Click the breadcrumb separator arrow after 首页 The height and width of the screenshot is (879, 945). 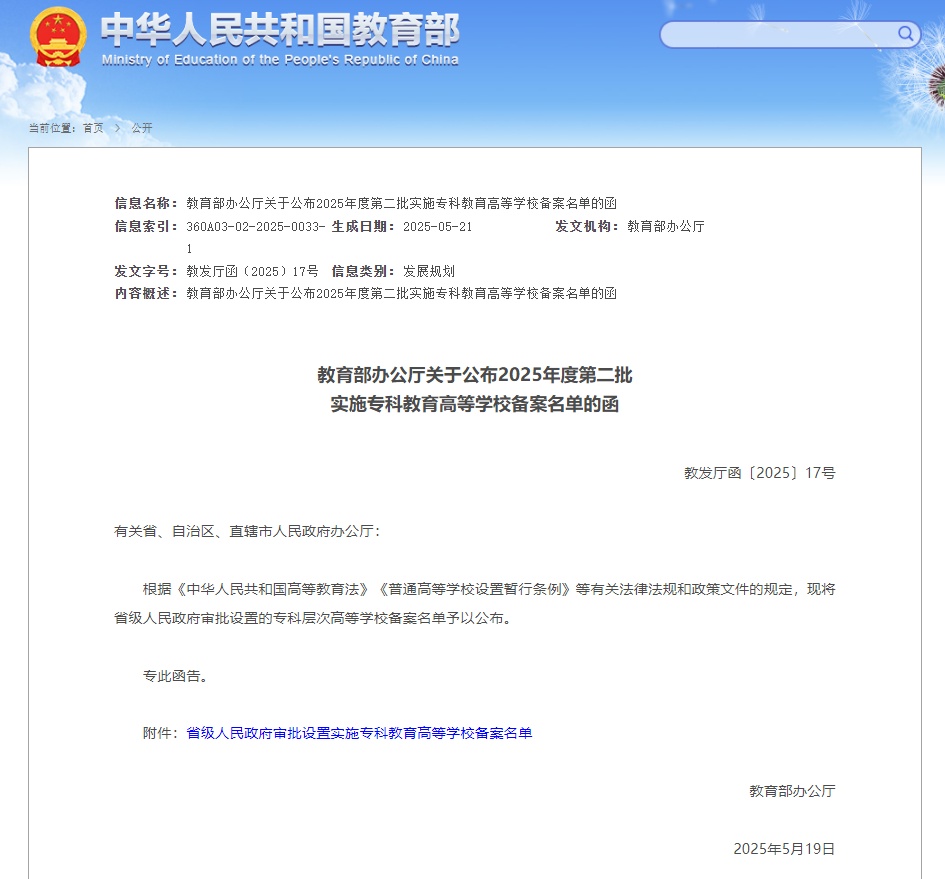117,128
